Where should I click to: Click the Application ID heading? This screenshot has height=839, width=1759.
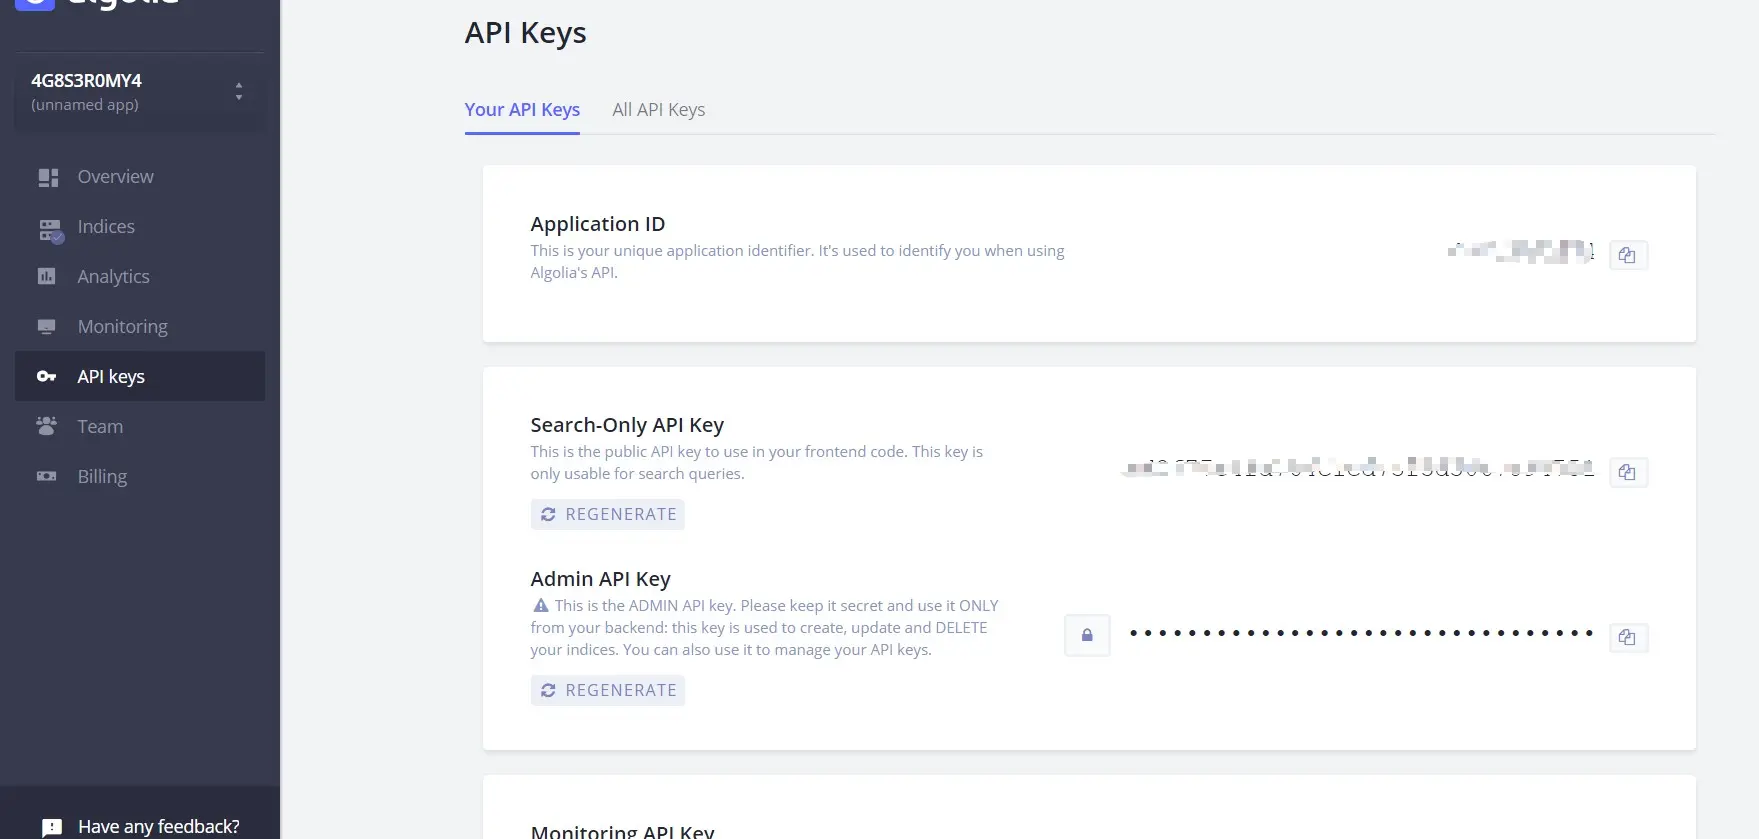pos(598,224)
